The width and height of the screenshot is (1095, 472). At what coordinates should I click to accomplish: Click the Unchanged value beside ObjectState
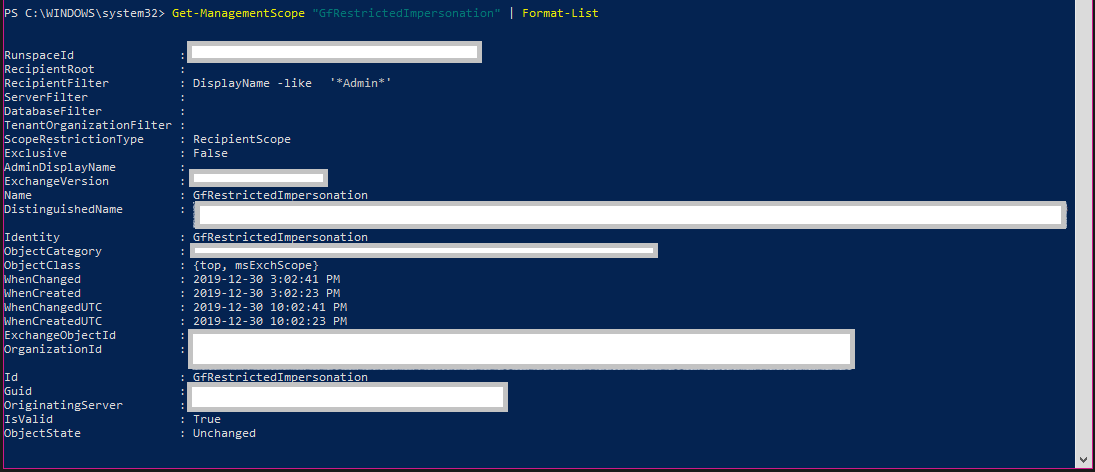pyautogui.click(x=224, y=432)
